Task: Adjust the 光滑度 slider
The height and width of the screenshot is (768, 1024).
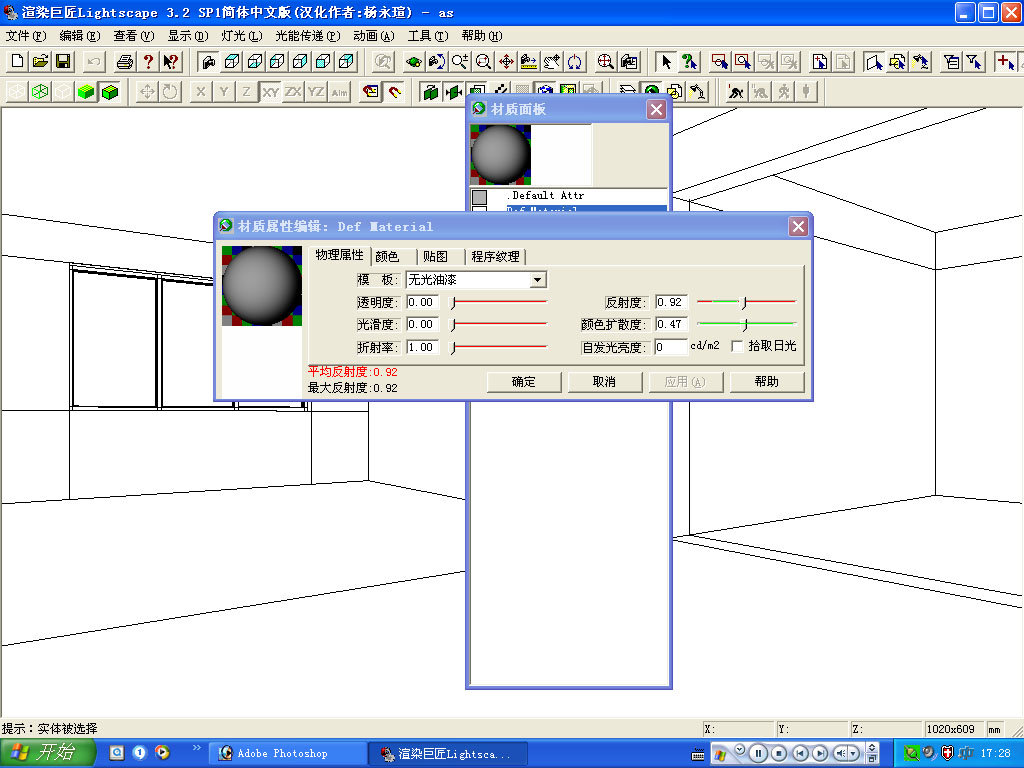Action: 500,324
